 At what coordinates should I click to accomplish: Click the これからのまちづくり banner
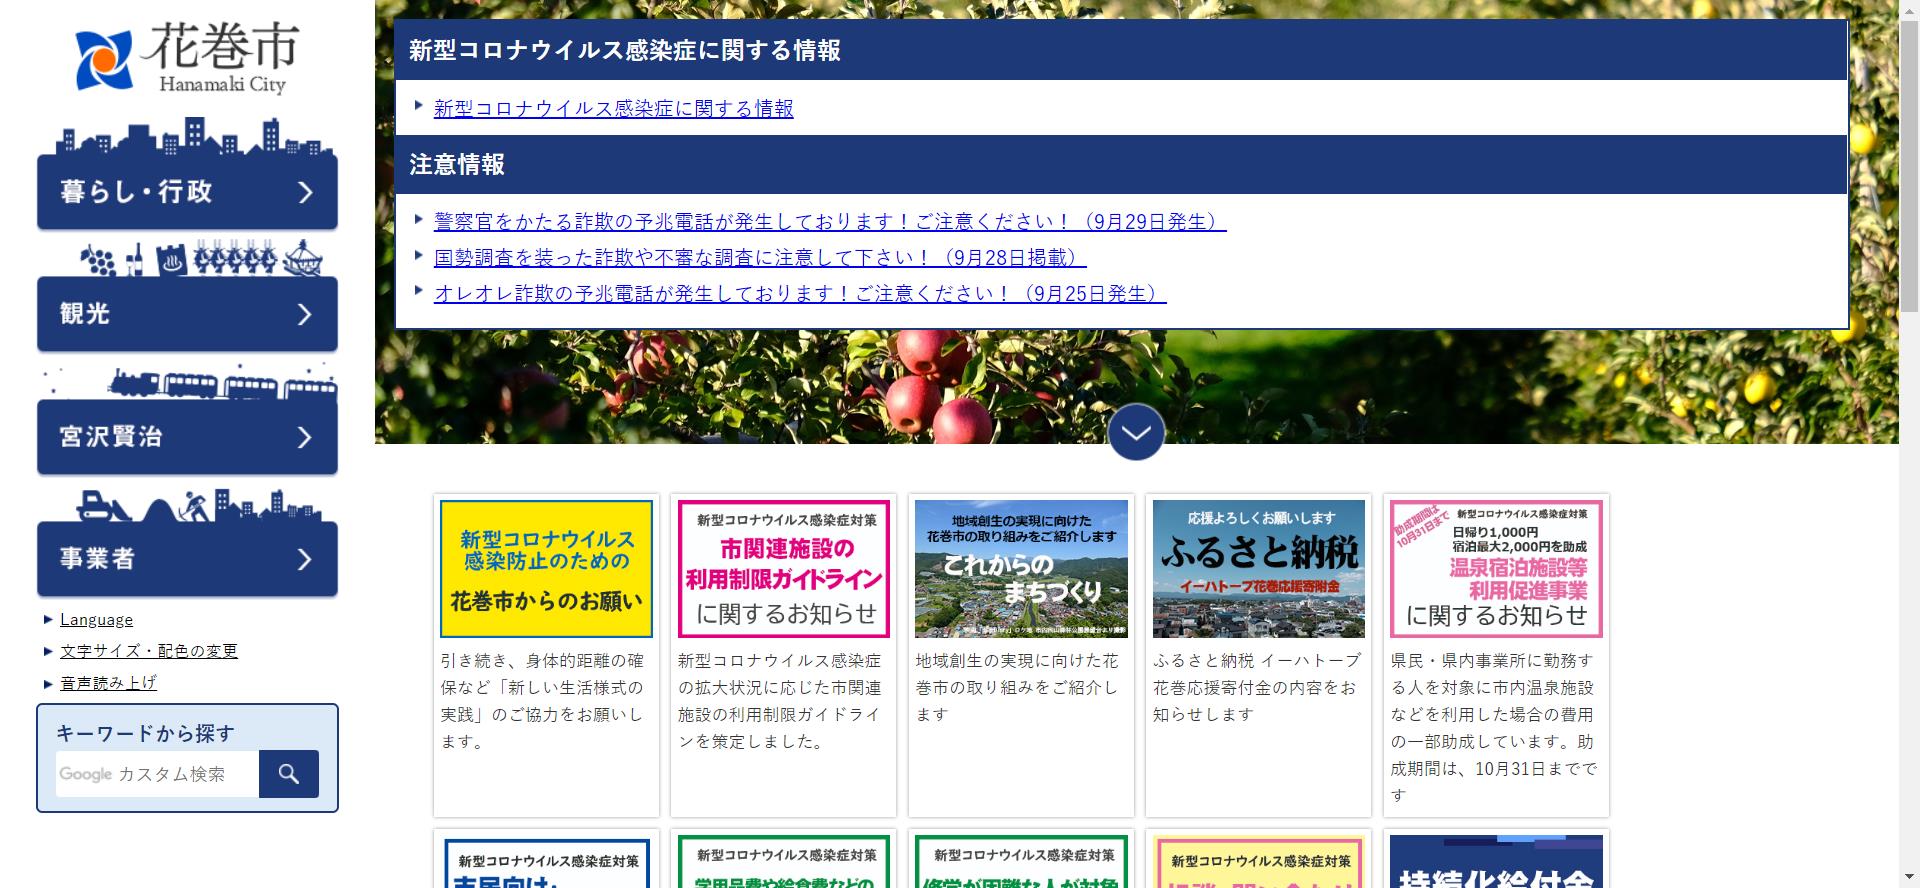tap(1021, 569)
